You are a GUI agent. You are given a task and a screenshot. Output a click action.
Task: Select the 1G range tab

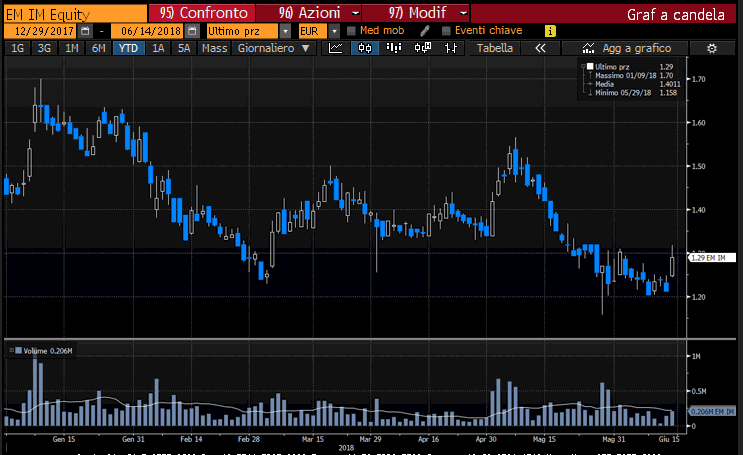[18, 48]
